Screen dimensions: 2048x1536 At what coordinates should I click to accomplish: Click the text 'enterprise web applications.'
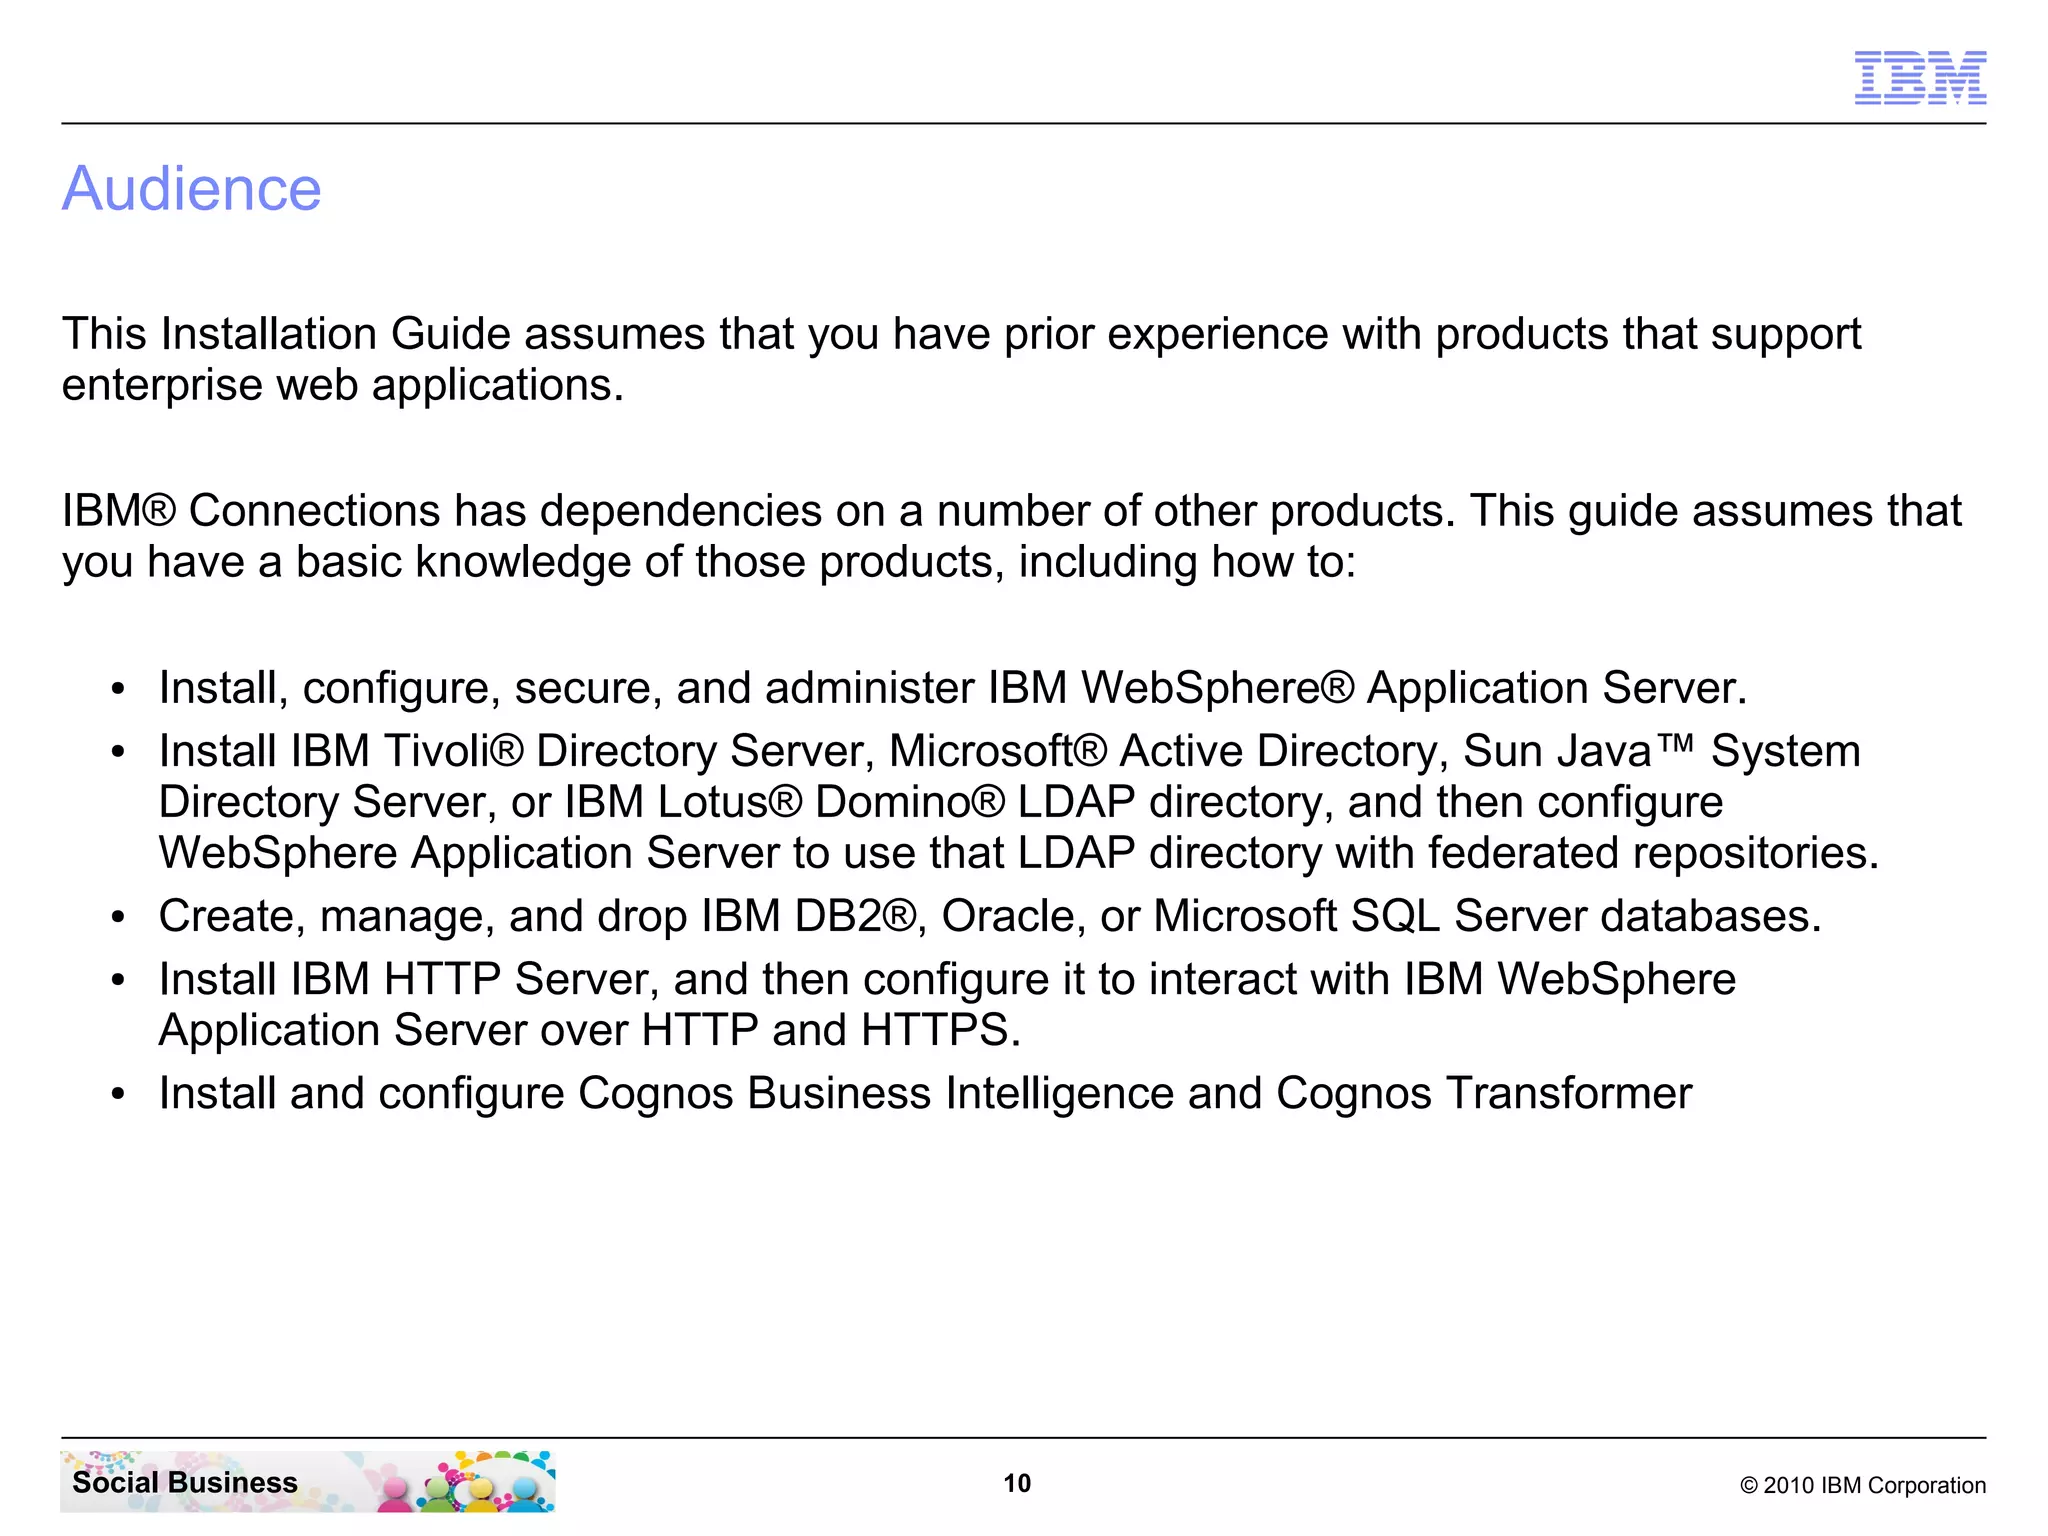click(343, 386)
